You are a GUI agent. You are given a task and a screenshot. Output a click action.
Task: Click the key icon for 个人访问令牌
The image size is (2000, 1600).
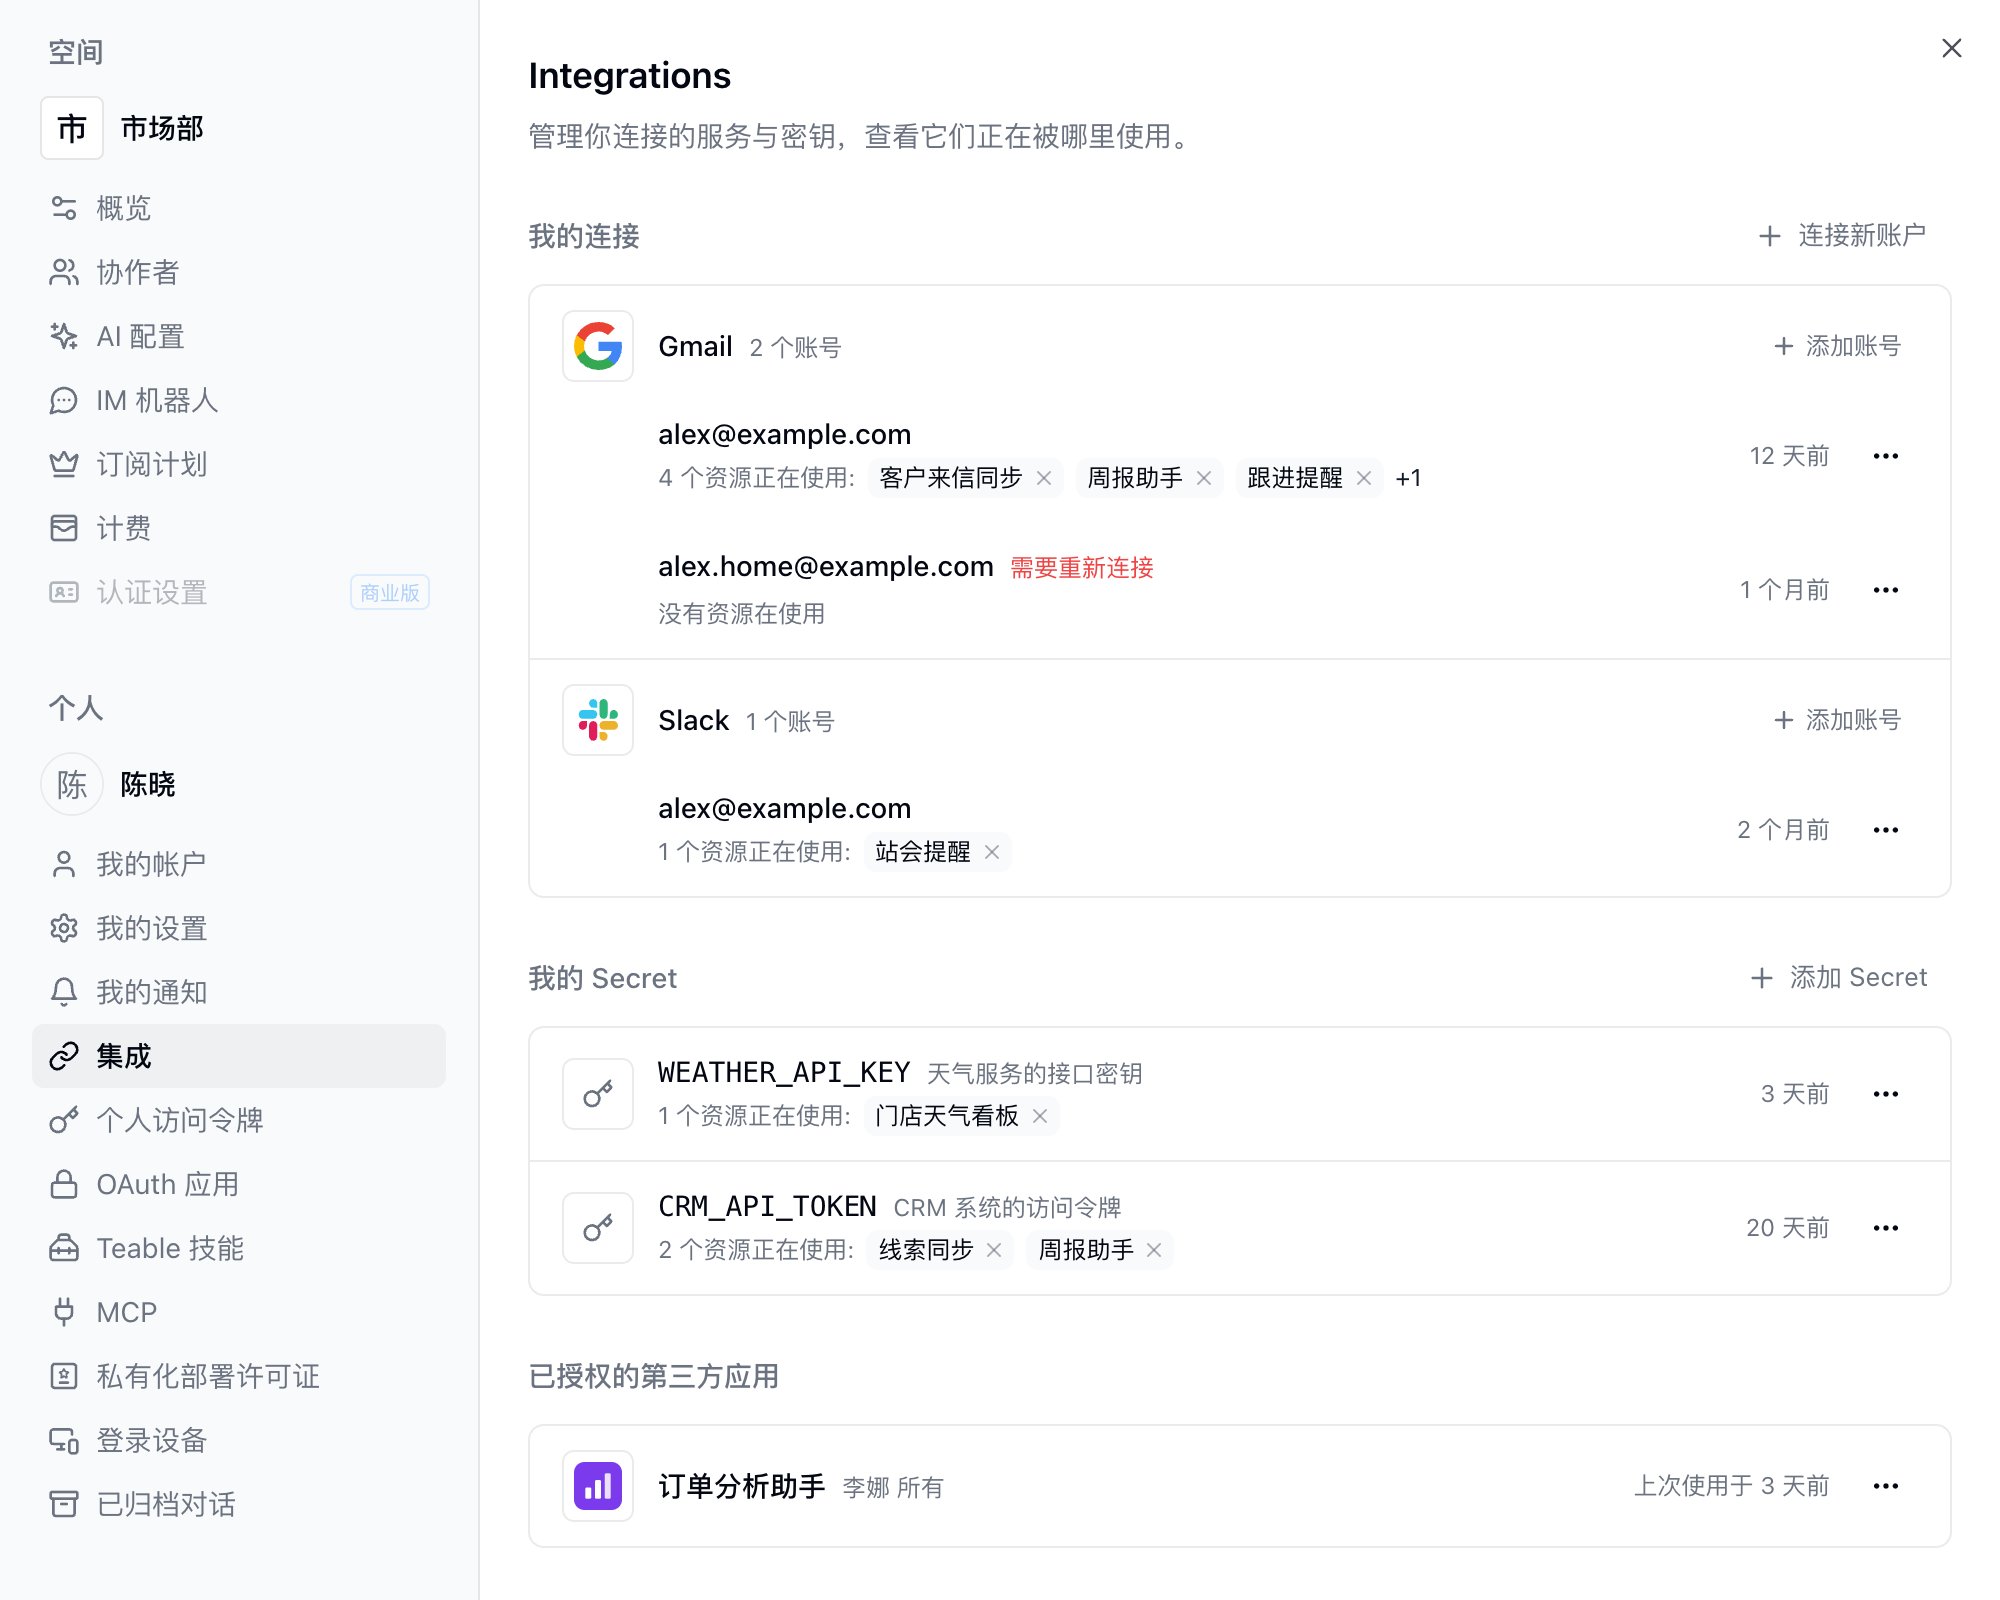64,1120
